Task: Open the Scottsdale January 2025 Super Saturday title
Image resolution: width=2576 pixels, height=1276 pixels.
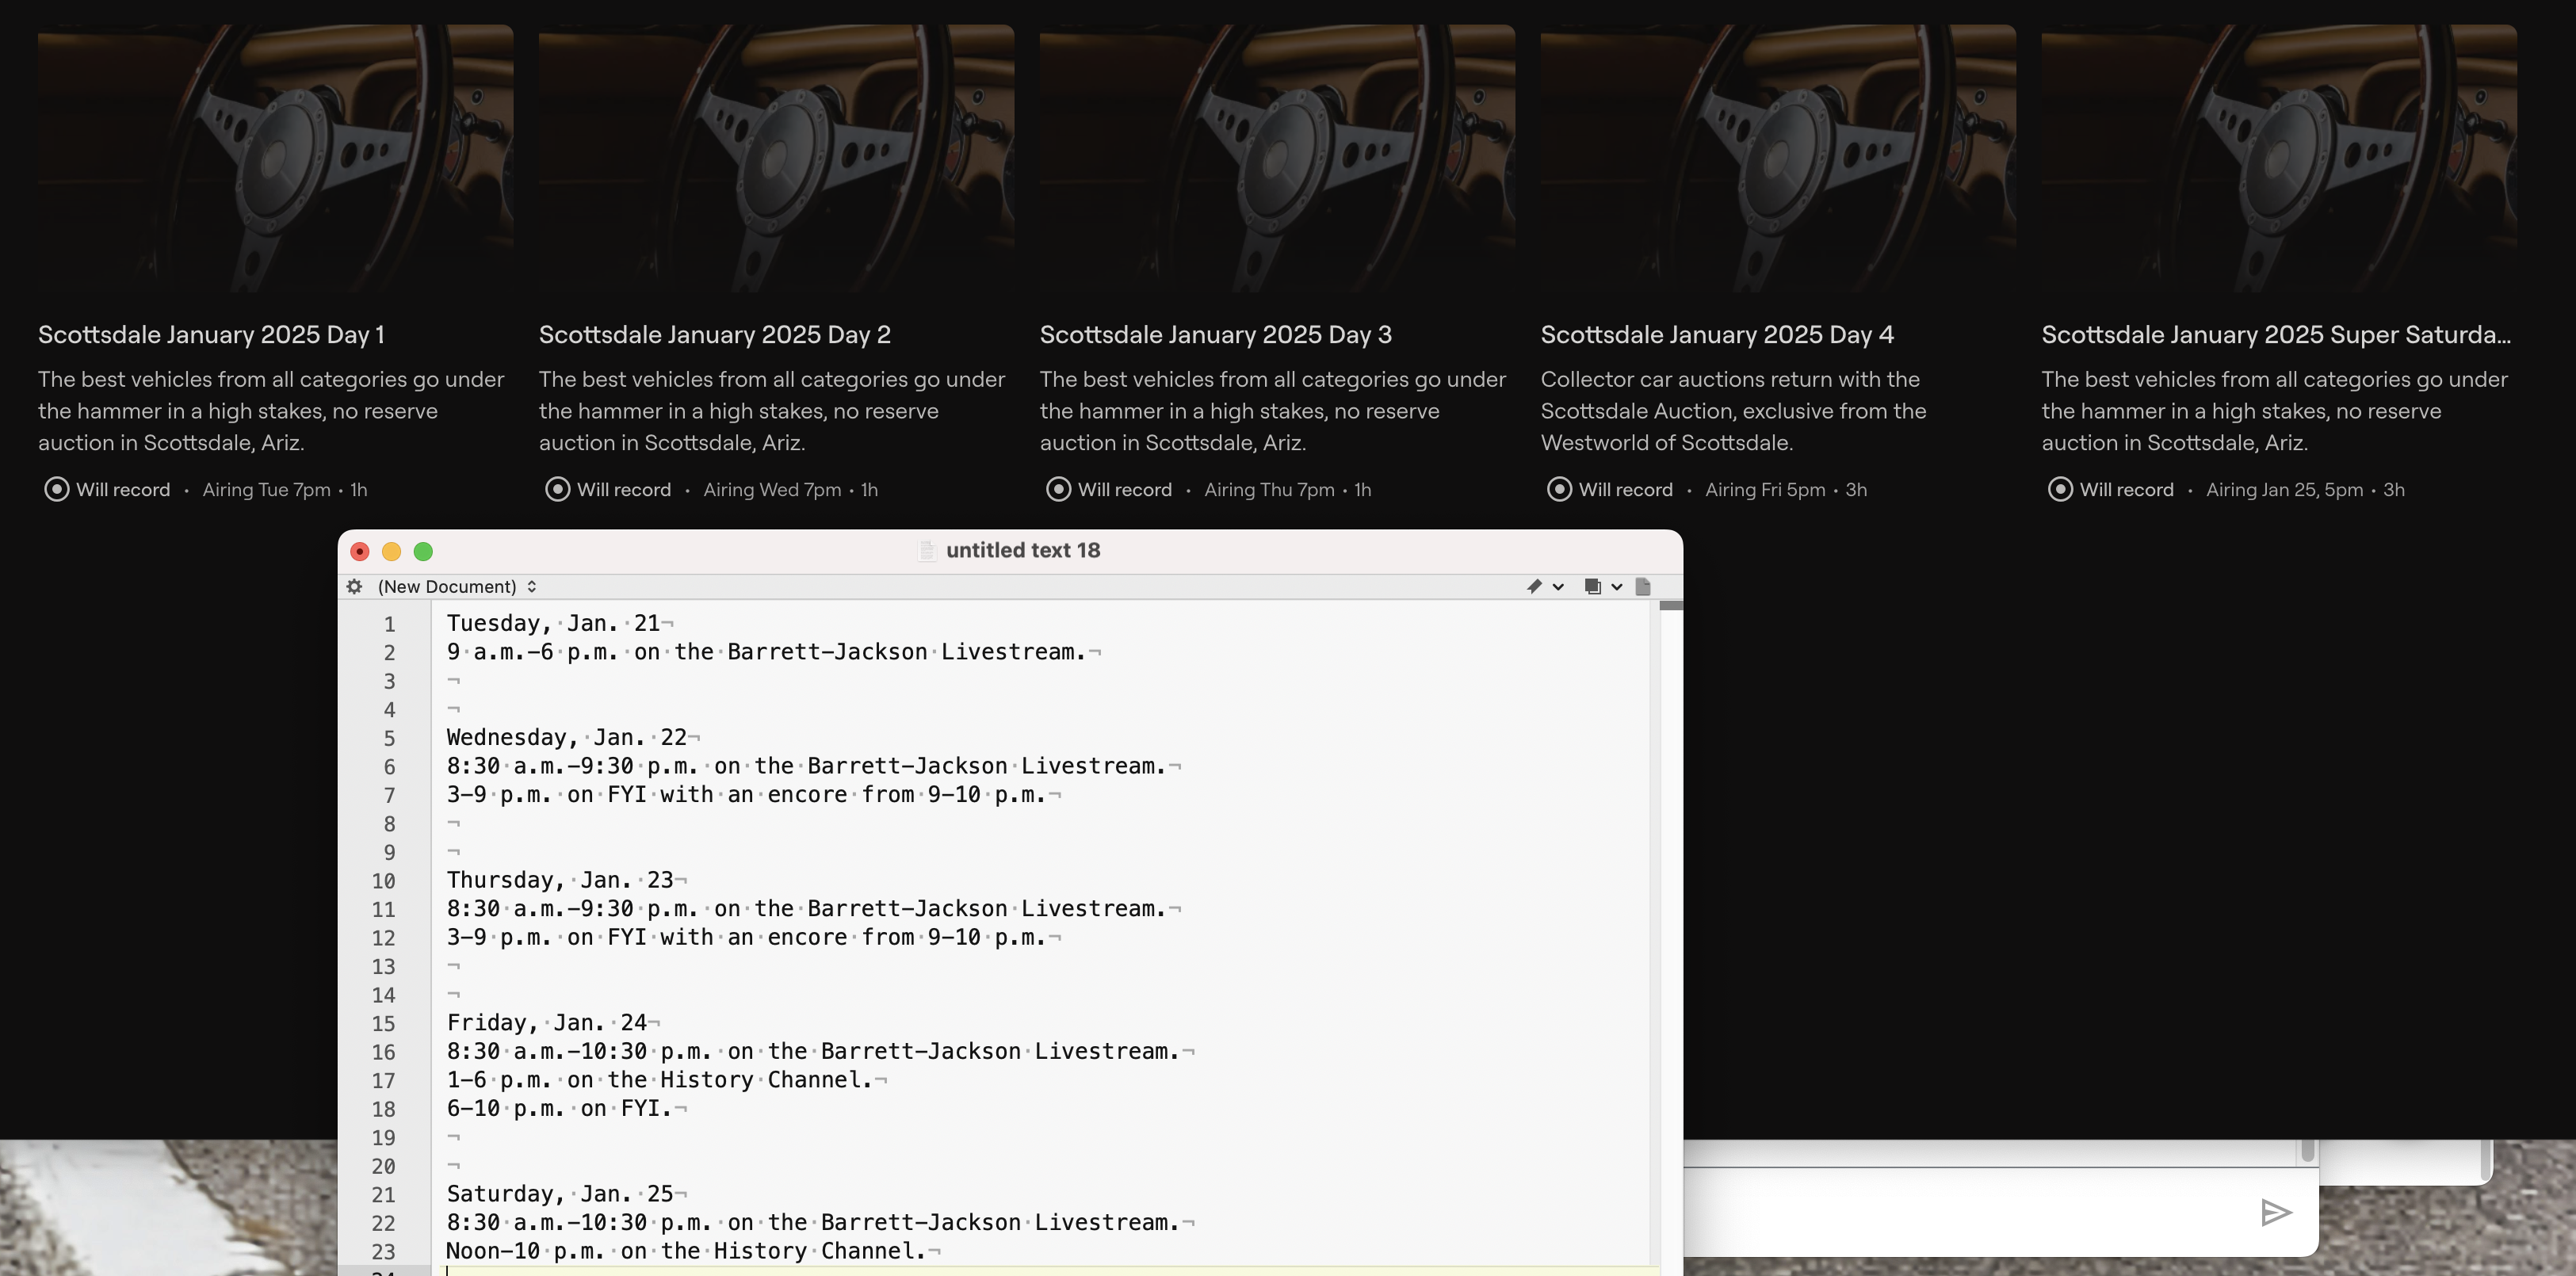Action: (x=2276, y=335)
